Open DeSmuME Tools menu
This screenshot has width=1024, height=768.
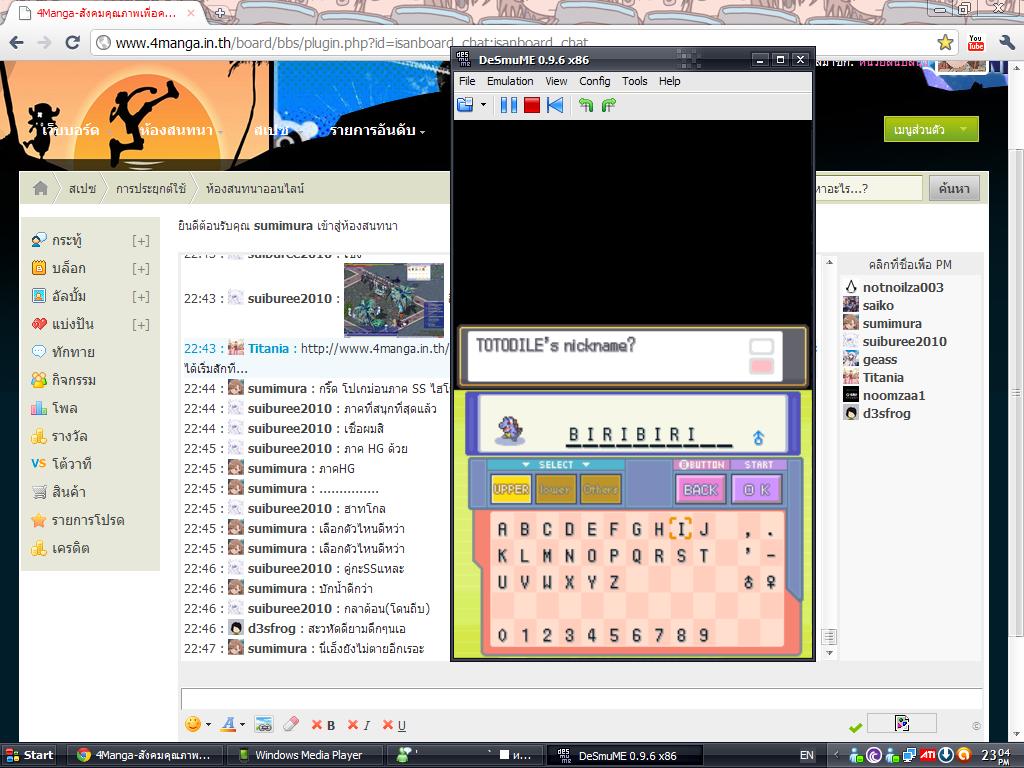coord(634,81)
